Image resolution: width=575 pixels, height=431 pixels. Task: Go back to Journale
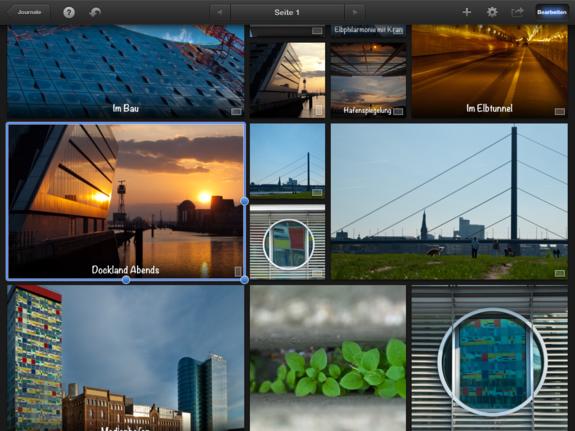(x=28, y=12)
